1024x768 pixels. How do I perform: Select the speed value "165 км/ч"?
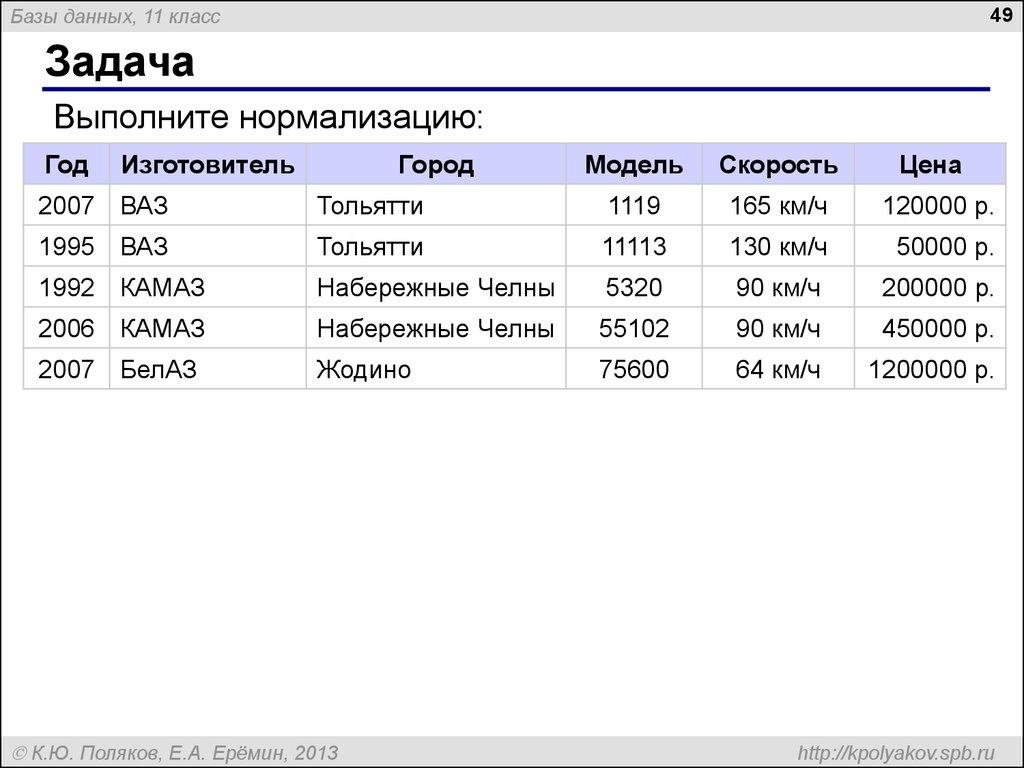[779, 205]
